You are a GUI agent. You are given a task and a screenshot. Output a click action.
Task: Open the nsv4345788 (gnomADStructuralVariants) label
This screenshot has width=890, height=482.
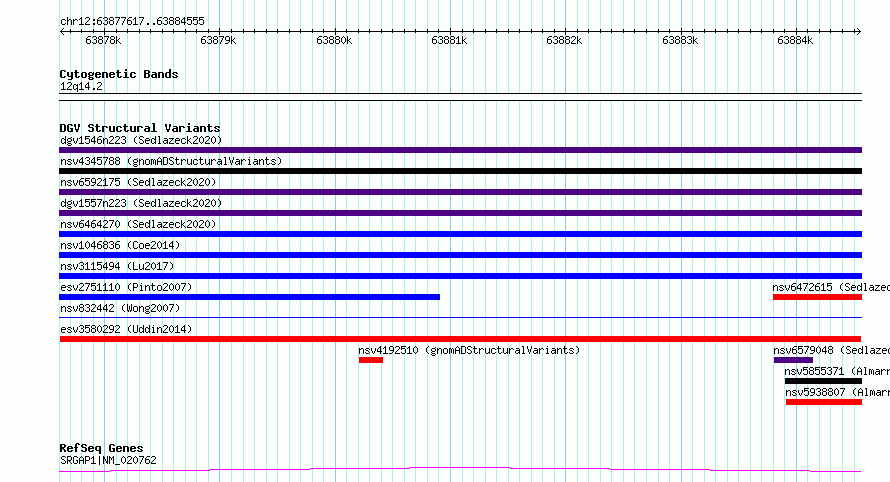coord(171,161)
